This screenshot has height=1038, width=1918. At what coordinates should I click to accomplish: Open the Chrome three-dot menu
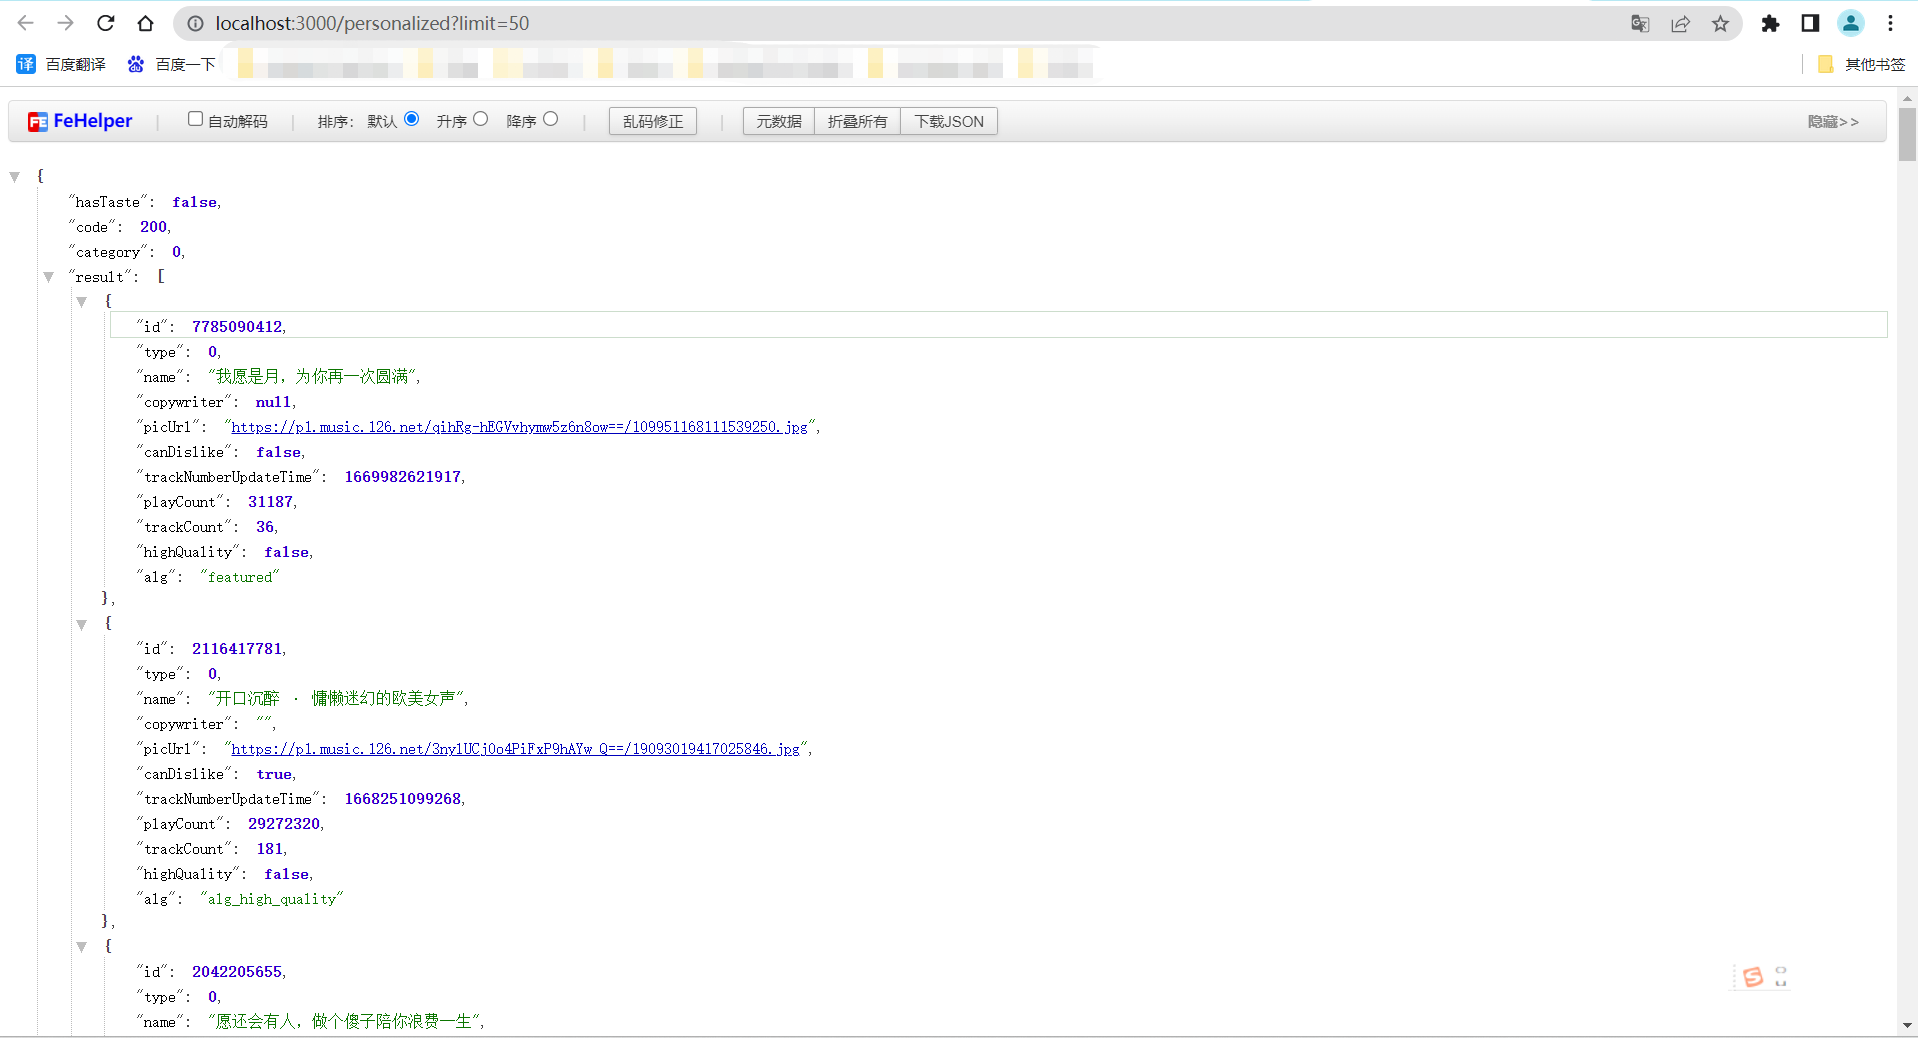(1890, 23)
